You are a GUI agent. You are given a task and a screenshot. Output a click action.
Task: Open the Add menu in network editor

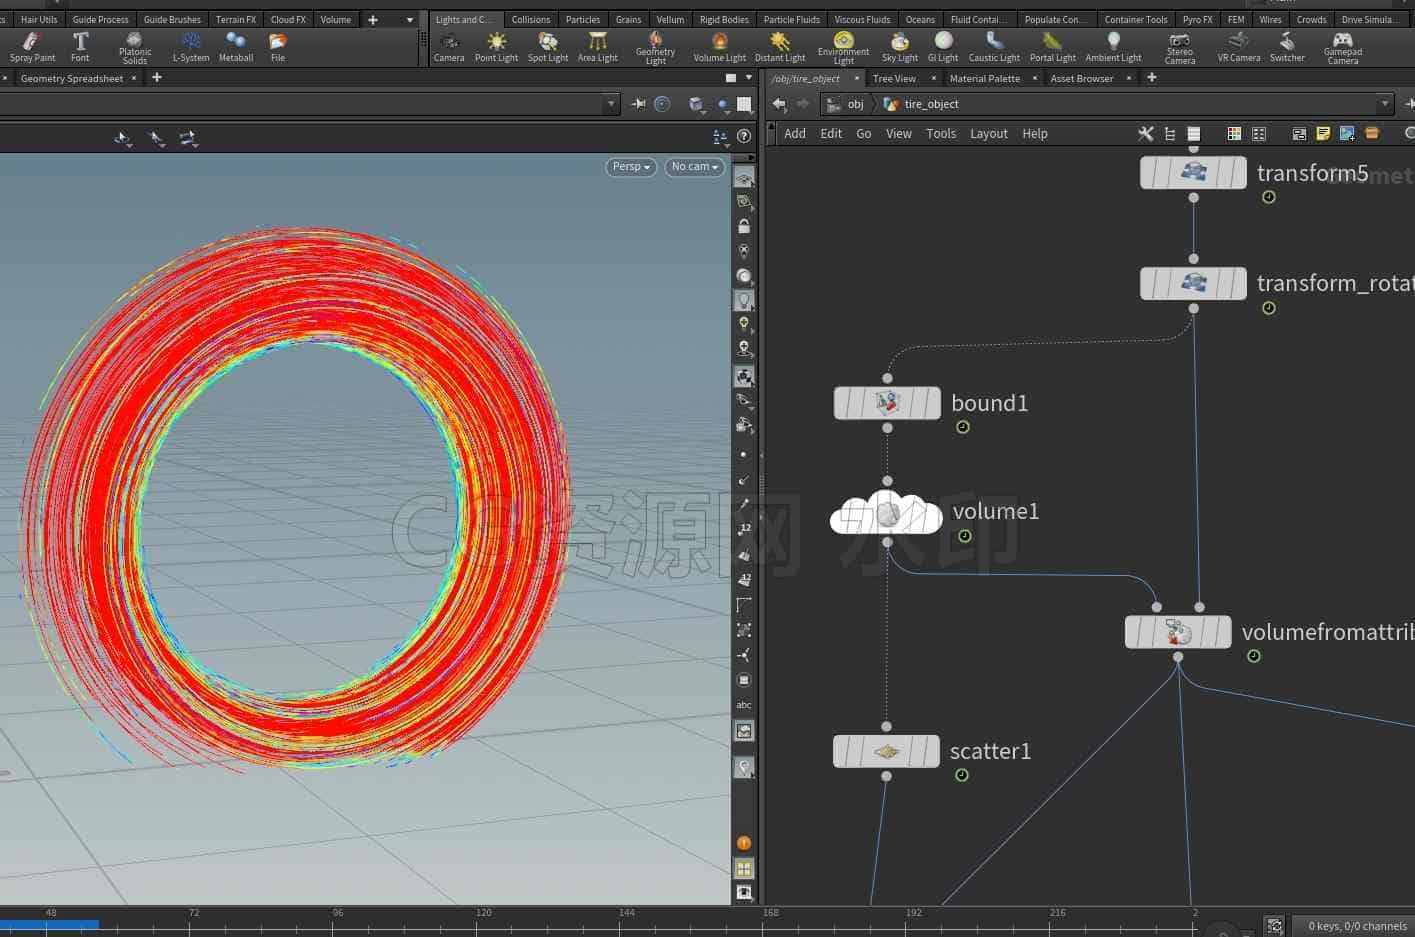click(795, 133)
